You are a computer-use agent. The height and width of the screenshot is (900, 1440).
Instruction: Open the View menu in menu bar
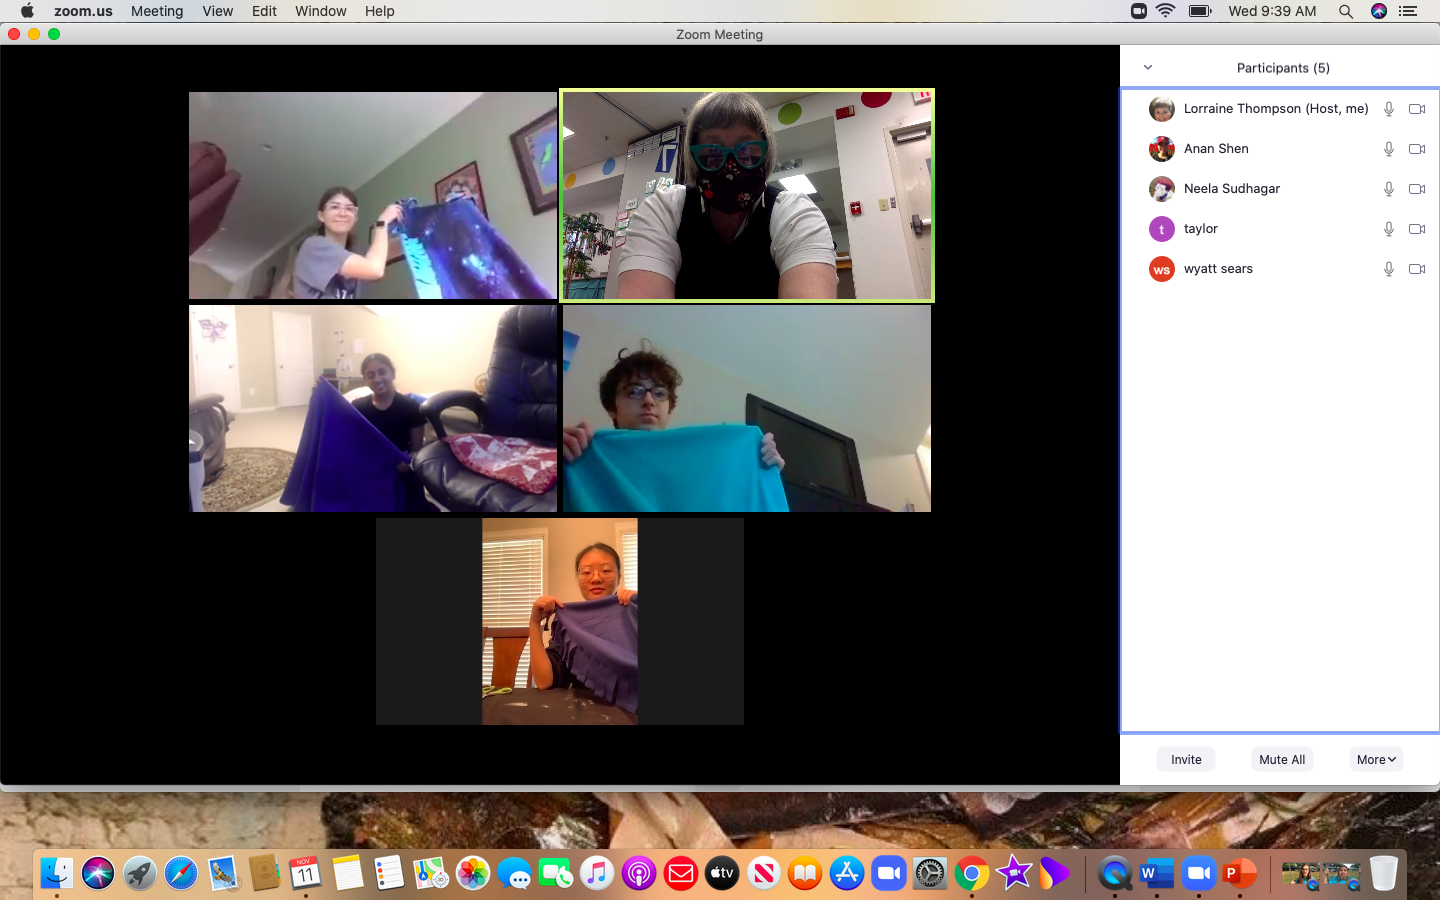(217, 11)
